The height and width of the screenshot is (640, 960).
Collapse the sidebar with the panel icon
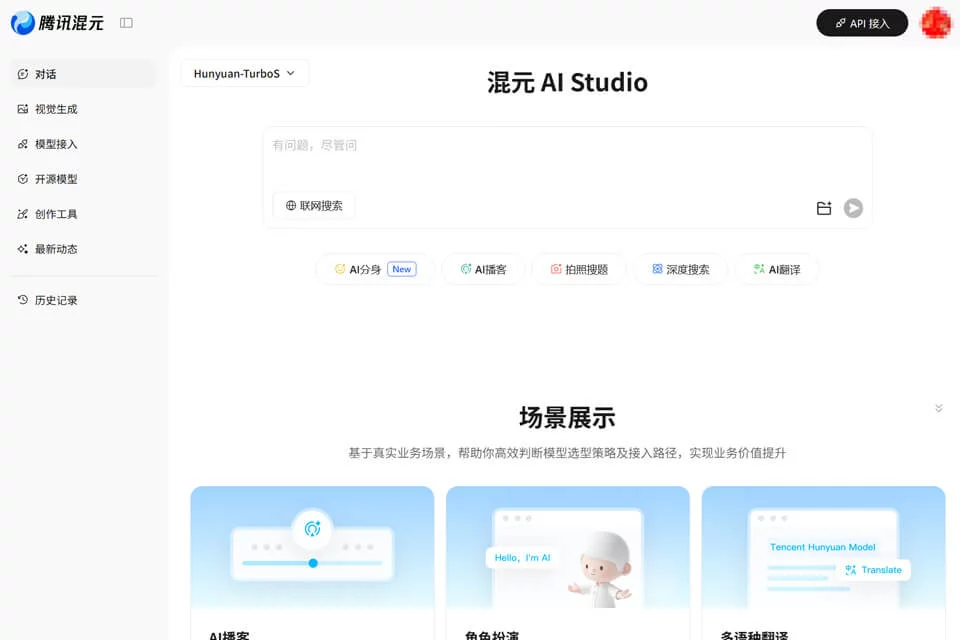point(126,23)
